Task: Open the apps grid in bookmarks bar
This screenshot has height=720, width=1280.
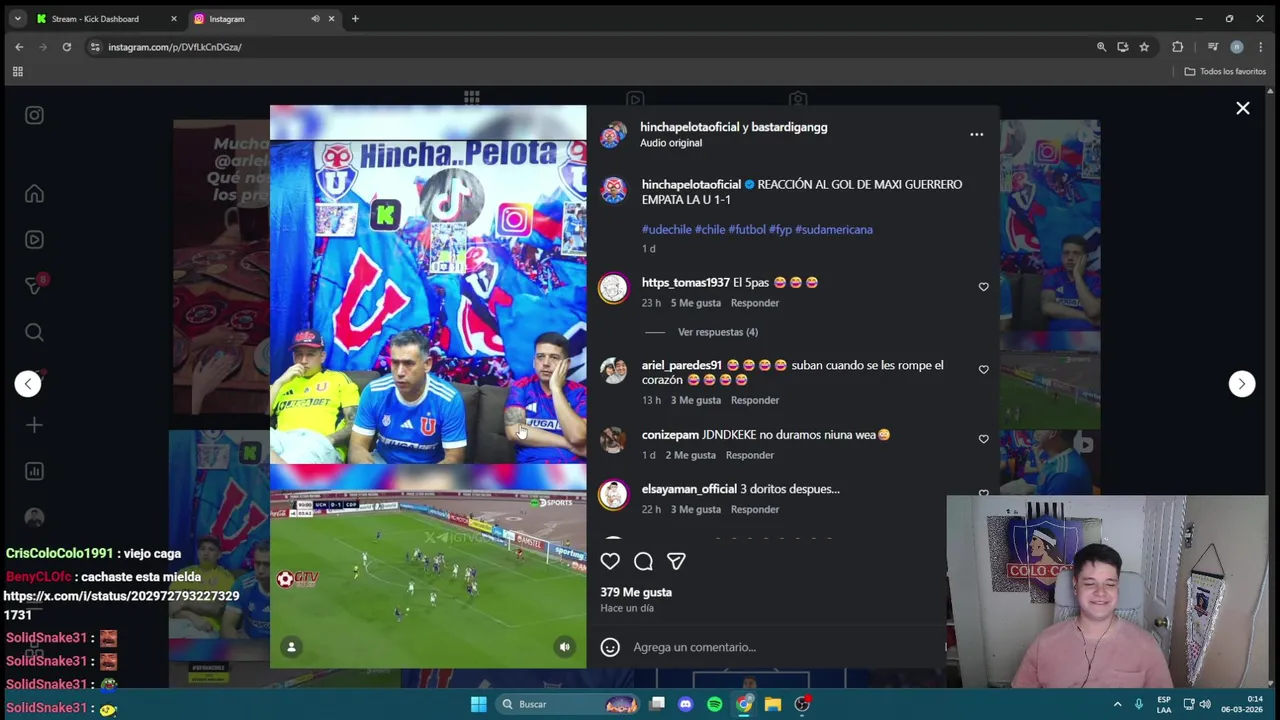Action: click(x=17, y=72)
